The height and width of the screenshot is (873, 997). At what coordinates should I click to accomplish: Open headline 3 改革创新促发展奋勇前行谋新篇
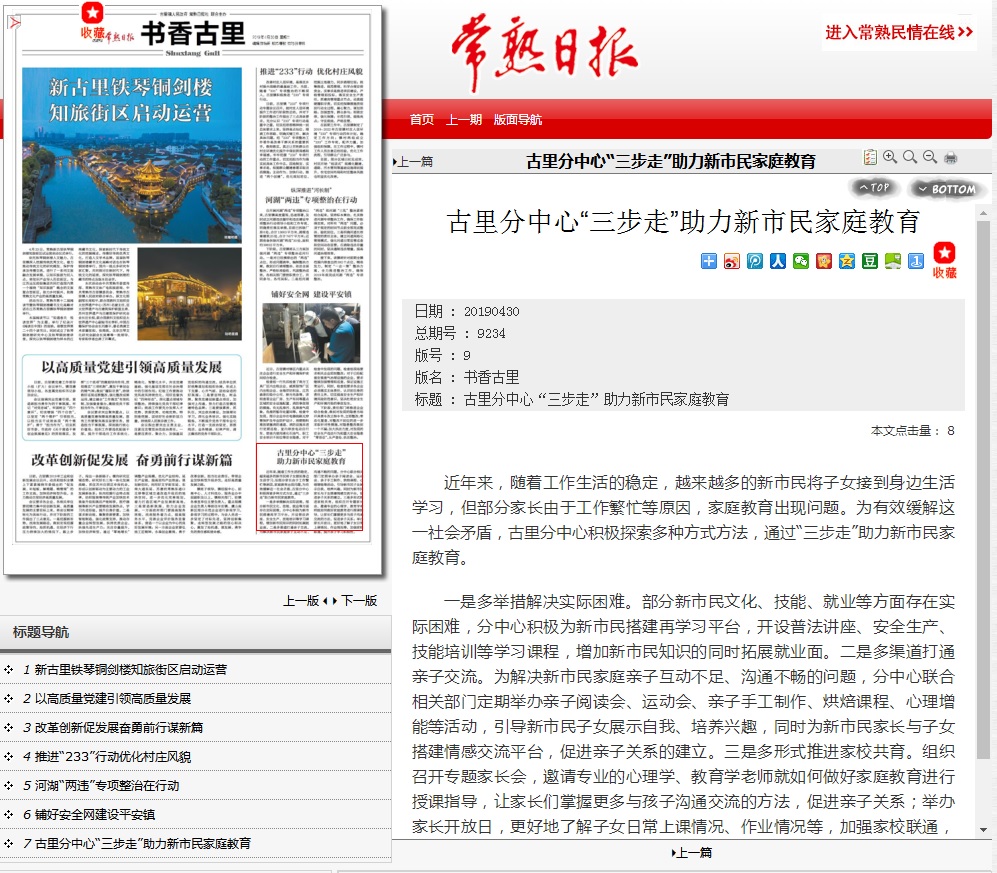coord(118,728)
